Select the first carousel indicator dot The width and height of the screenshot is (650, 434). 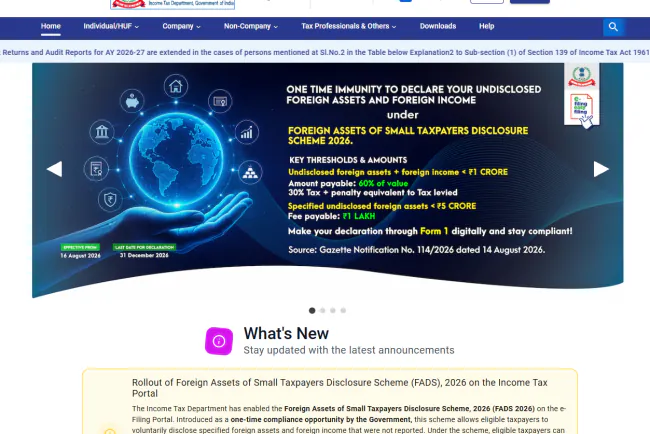coord(312,310)
